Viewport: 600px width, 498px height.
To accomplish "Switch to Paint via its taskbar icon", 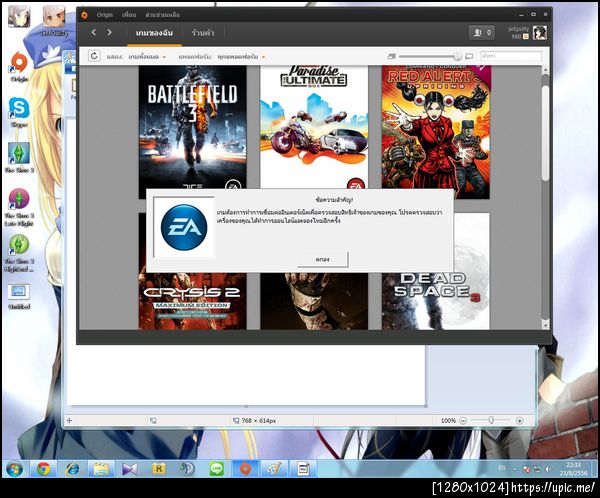I will (274, 469).
